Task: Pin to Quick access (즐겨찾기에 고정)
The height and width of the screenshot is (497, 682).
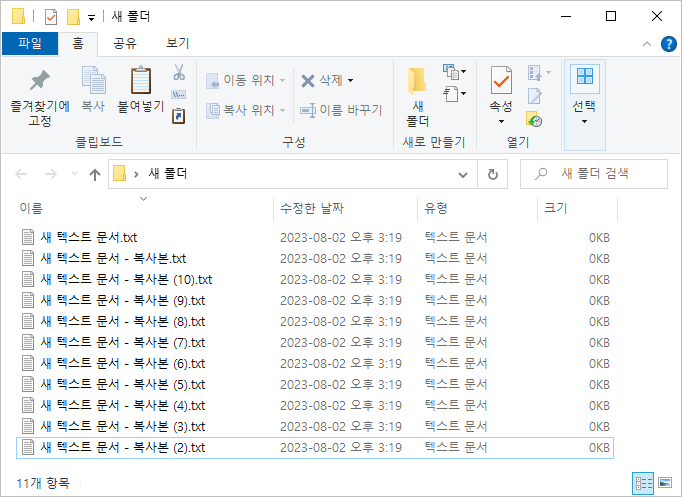Action: tap(40, 97)
